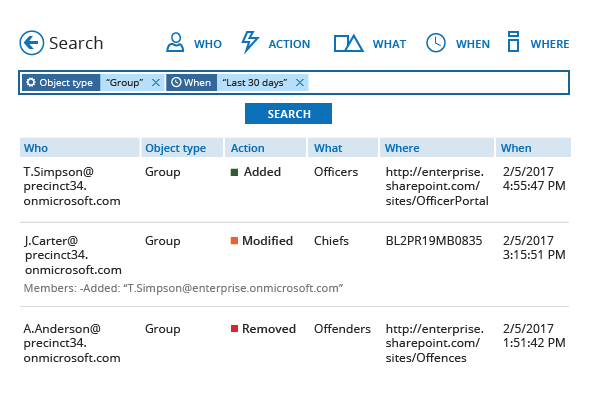Click Group object type in T.Simpson row

pos(163,172)
